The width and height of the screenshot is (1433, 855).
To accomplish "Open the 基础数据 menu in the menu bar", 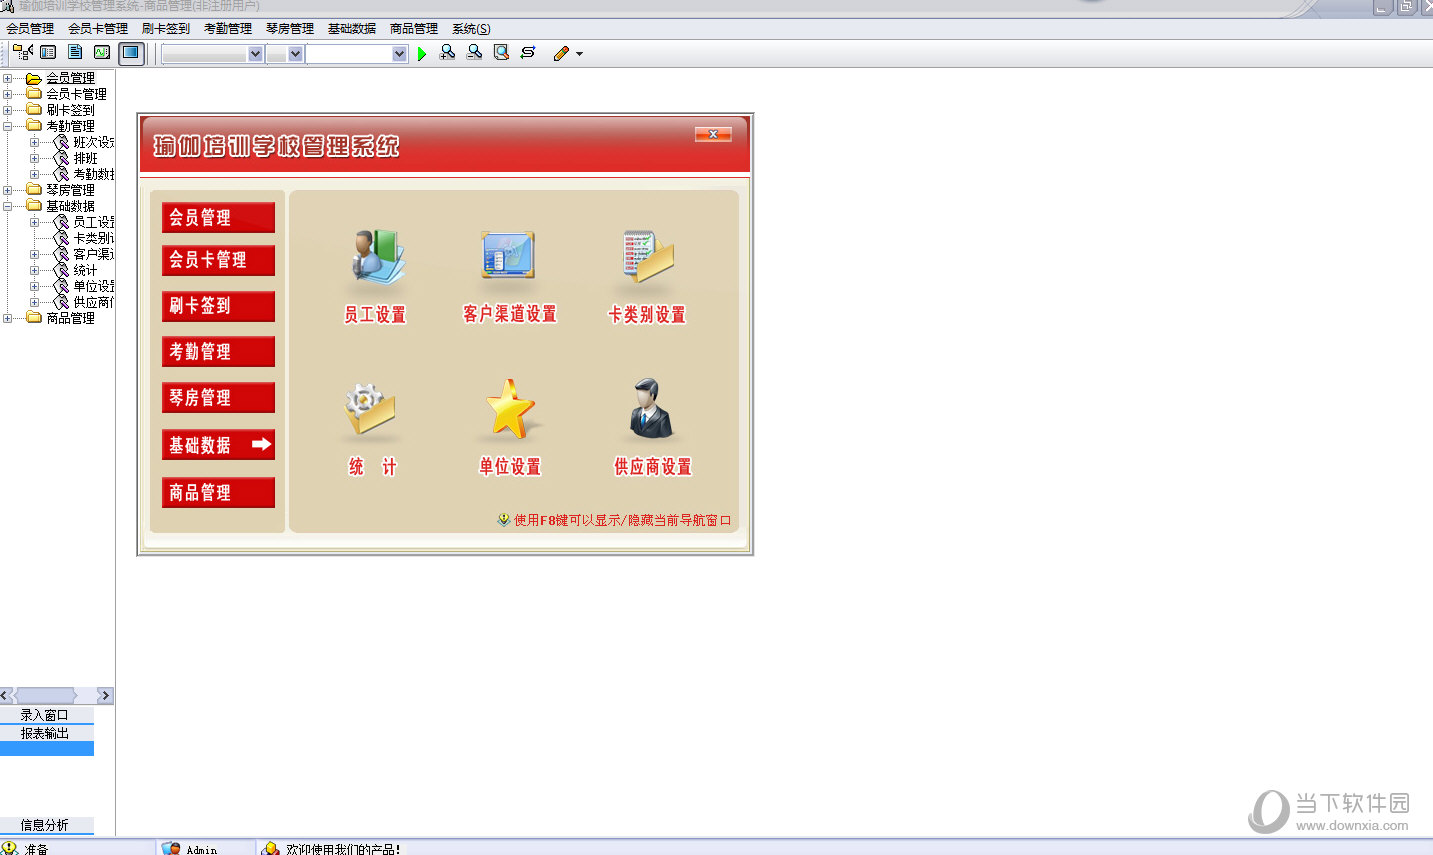I will click(x=352, y=29).
